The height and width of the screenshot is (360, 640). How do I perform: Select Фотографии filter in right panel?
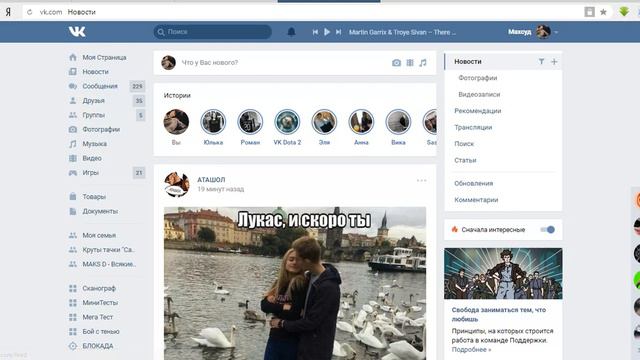tap(478, 78)
